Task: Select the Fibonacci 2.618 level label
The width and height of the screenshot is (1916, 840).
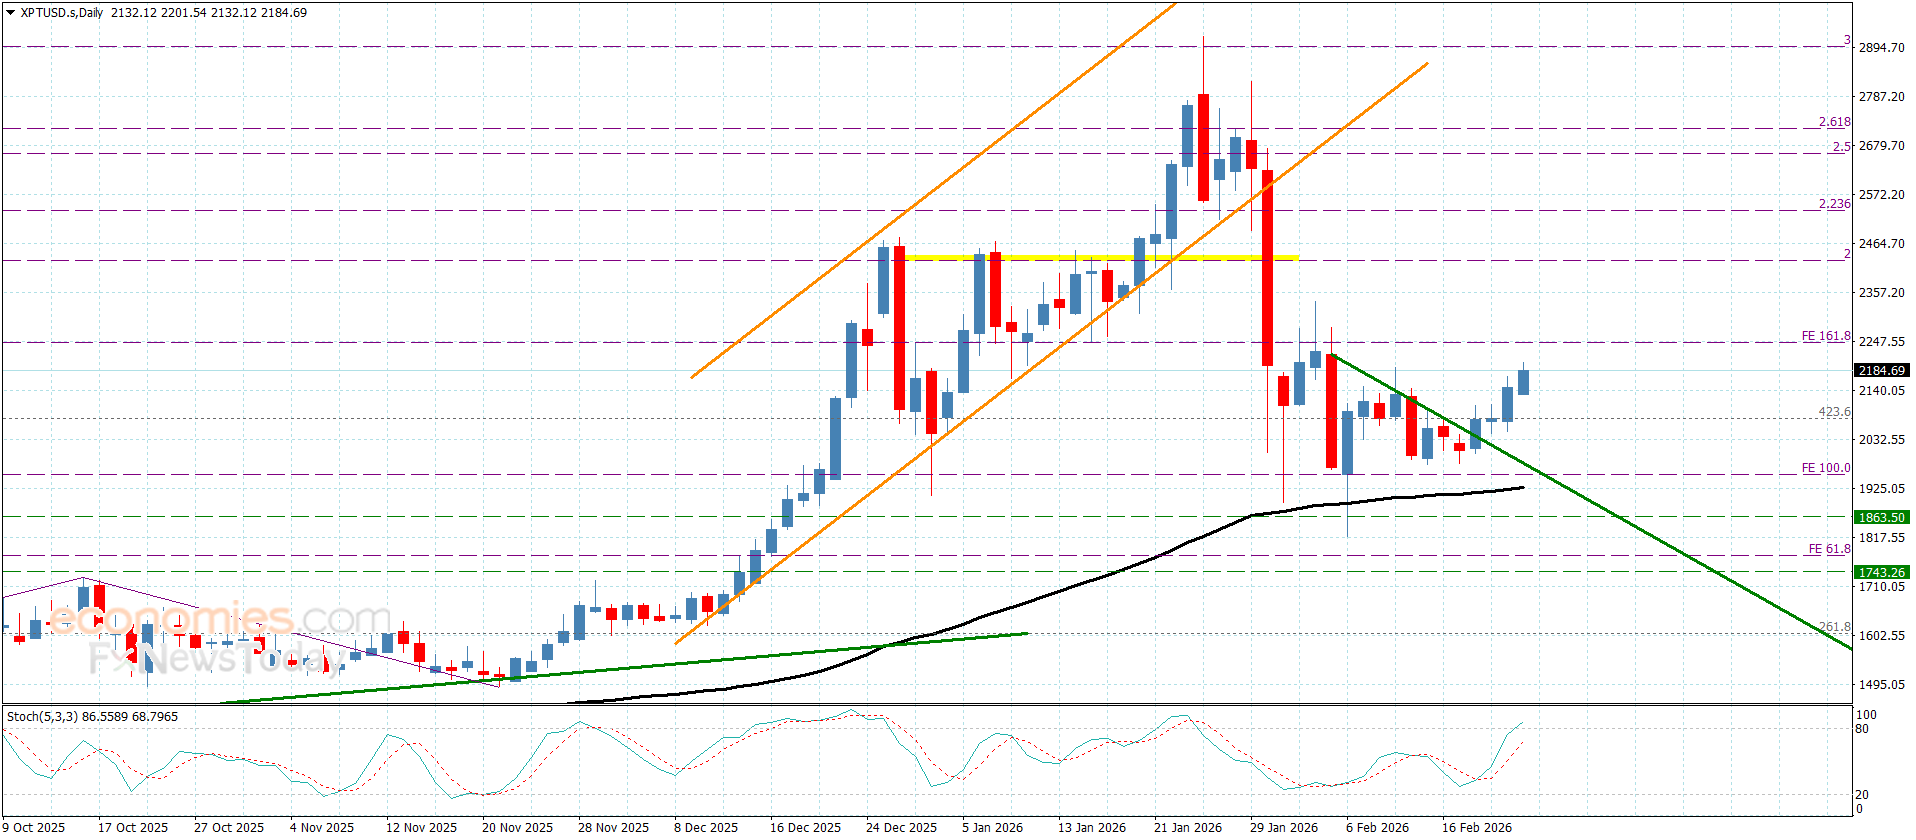Action: coord(1834,122)
